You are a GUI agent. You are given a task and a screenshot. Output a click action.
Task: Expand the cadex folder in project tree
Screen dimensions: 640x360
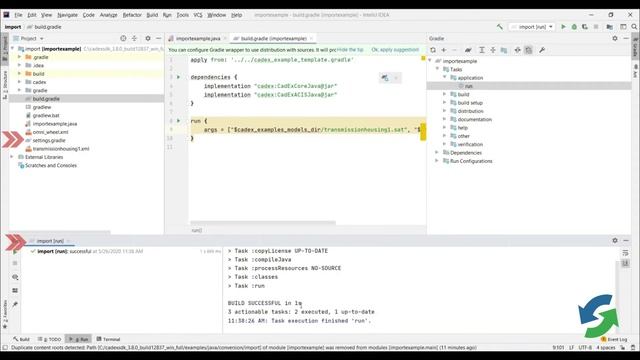pos(20,82)
